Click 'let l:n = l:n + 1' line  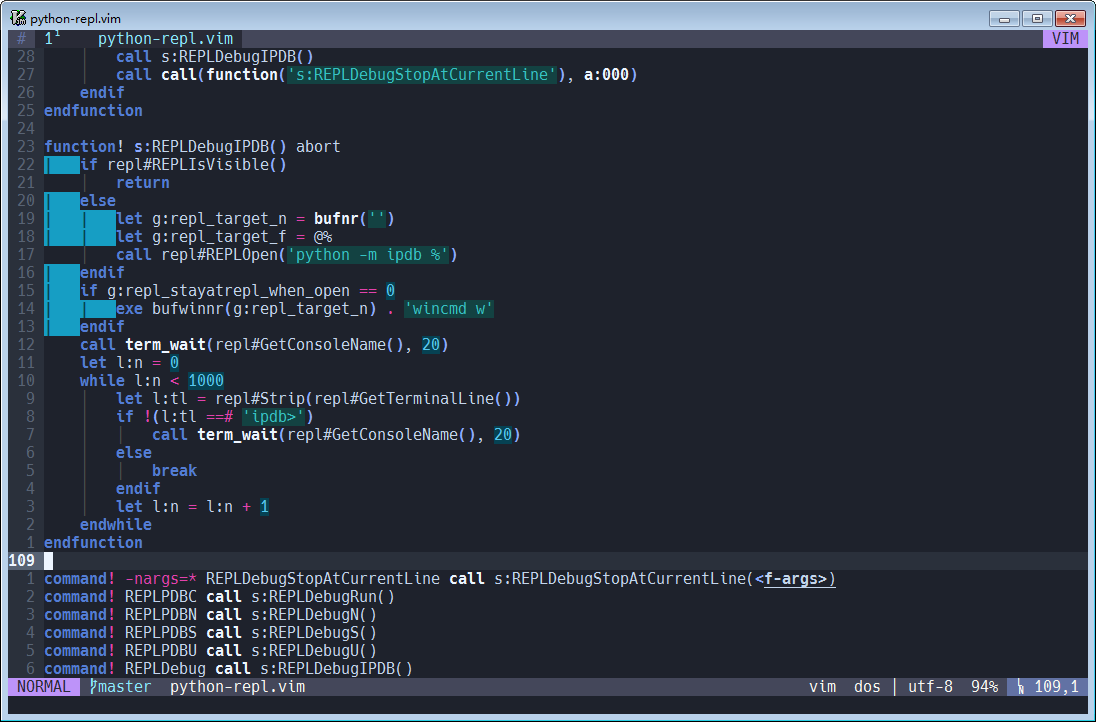click(192, 506)
